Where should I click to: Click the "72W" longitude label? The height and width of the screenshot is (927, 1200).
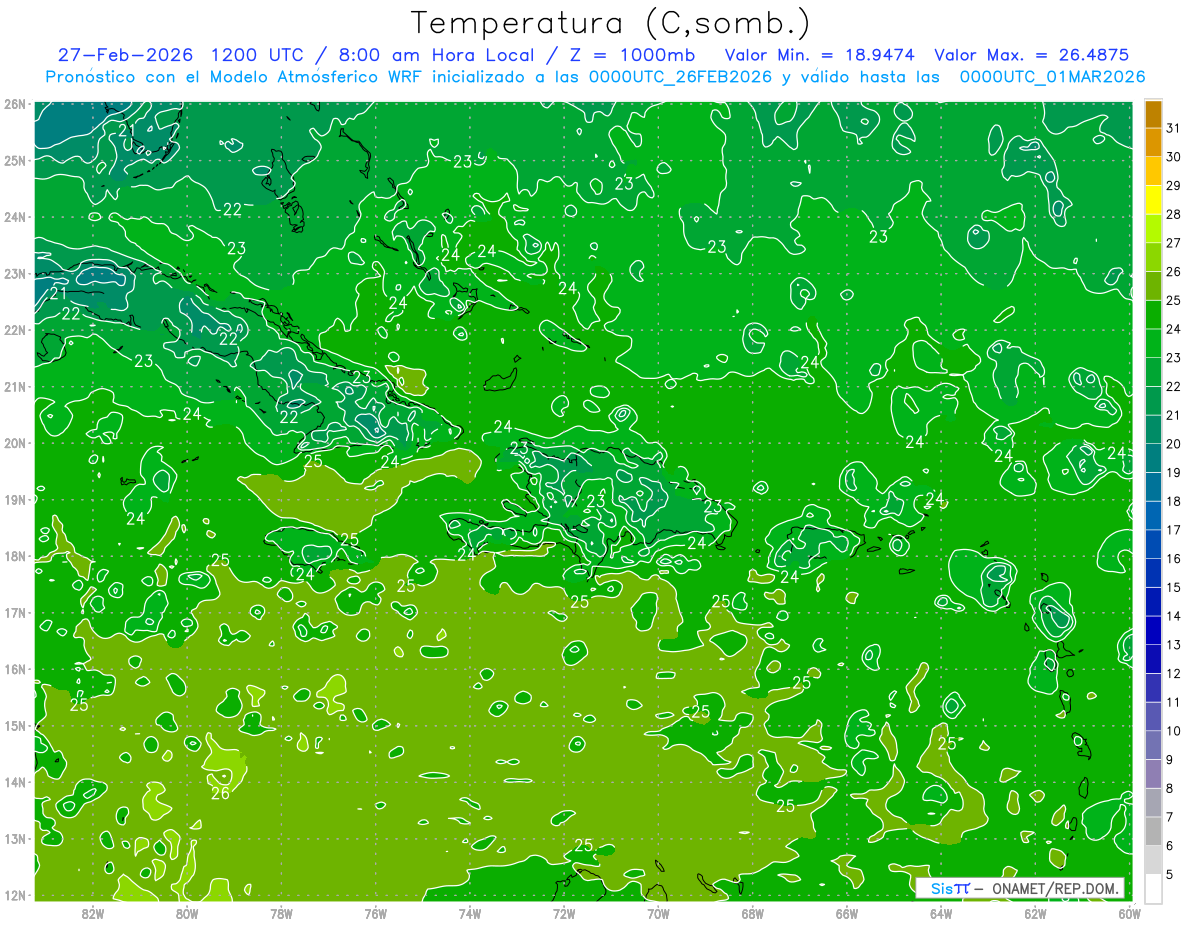pos(564,912)
